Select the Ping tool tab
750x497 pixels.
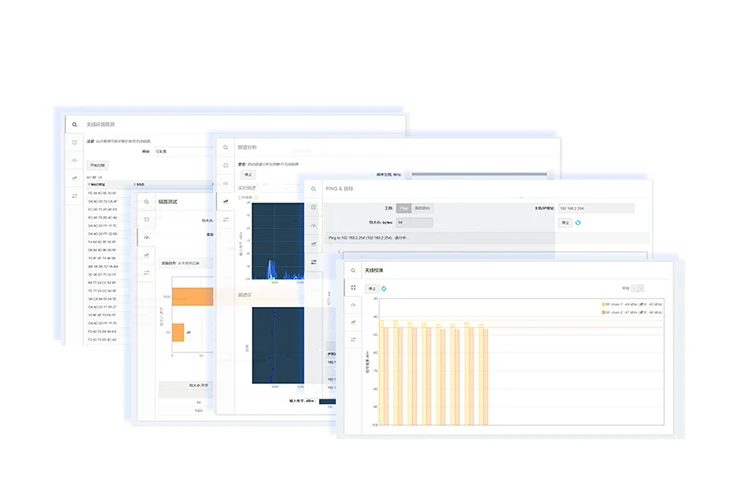tap(404, 208)
